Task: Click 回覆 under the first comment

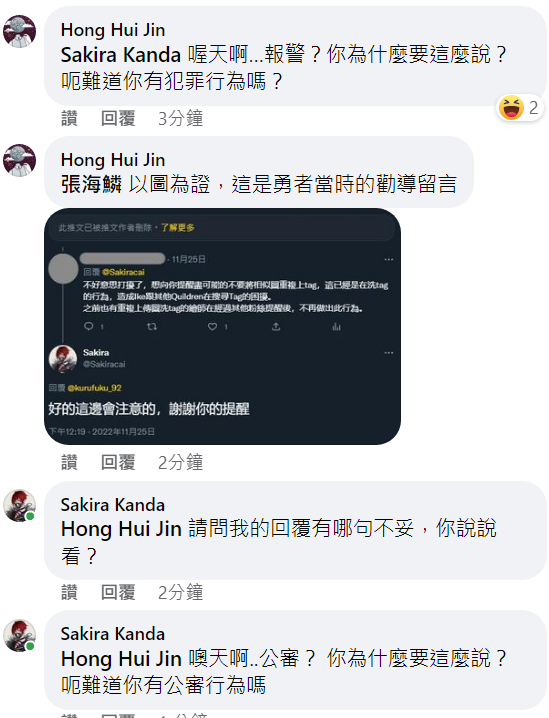Action: 118,119
